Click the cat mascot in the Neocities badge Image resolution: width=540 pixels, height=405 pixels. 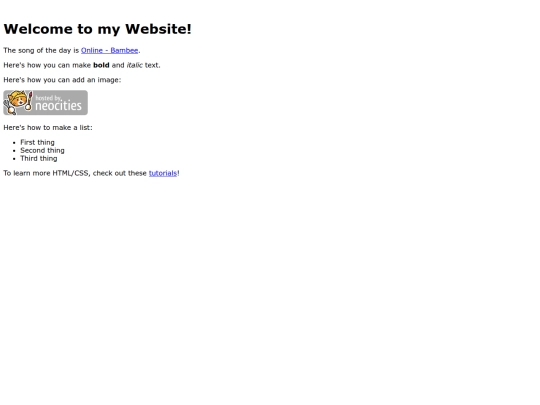click(x=16, y=102)
